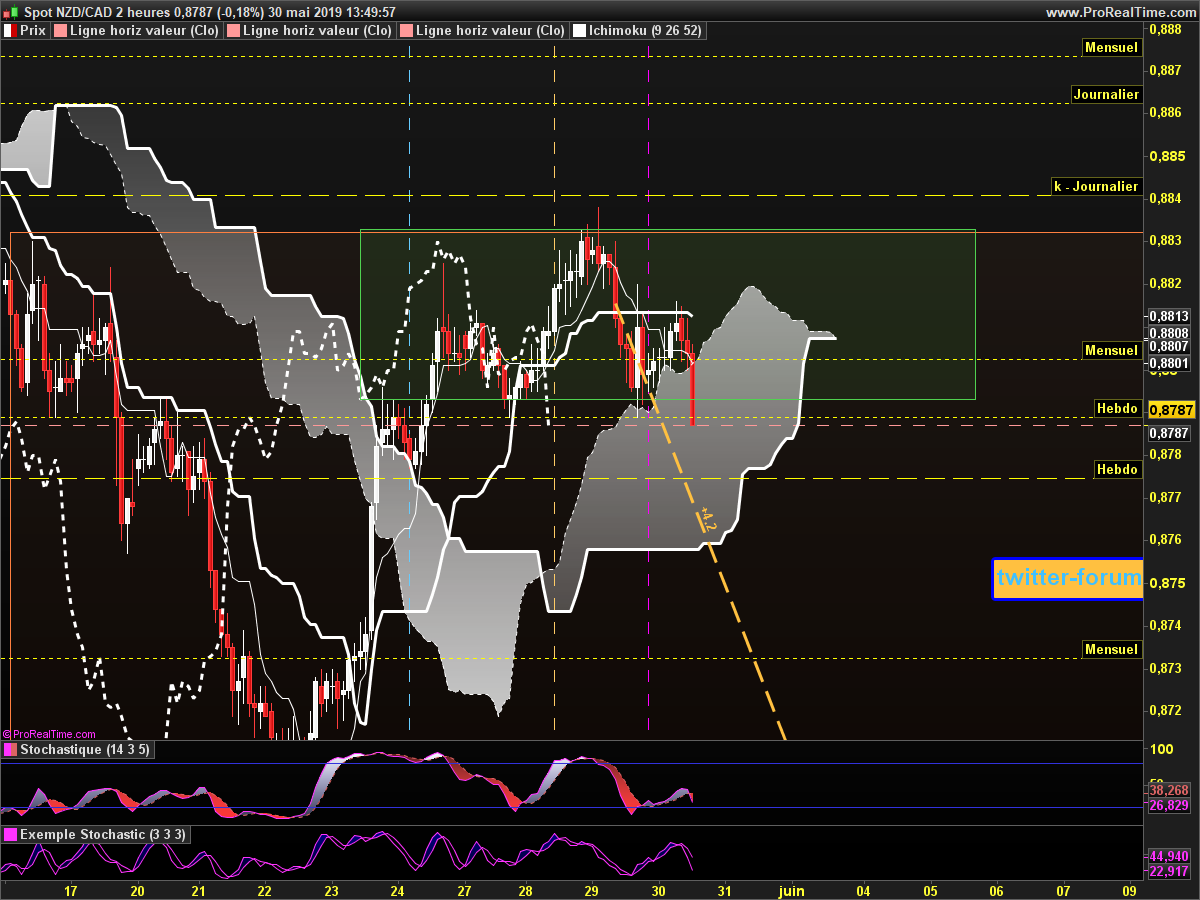Click the ©ProRealTime.com copyright link
The height and width of the screenshot is (900, 1200).
49,734
